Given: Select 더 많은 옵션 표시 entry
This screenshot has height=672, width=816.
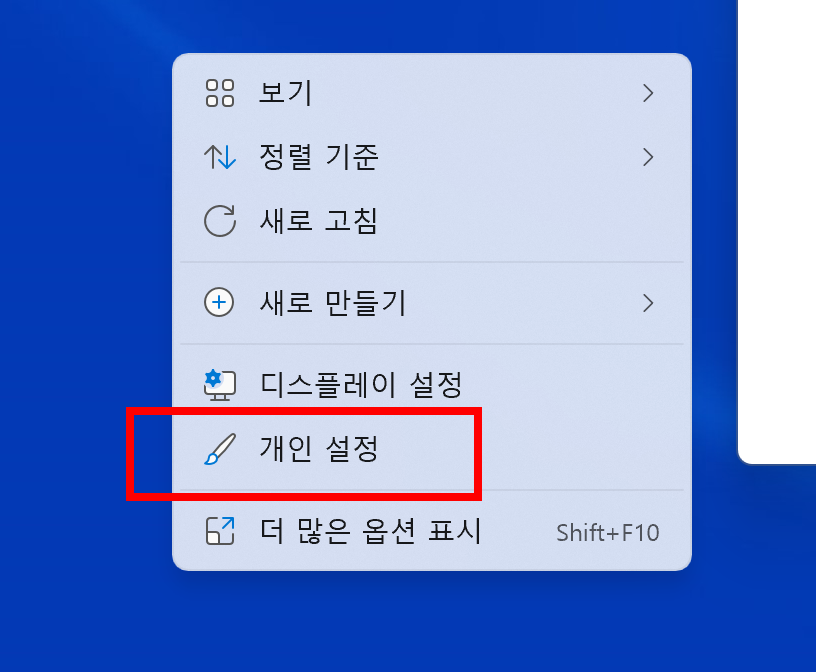Looking at the screenshot, I should pyautogui.click(x=431, y=531).
